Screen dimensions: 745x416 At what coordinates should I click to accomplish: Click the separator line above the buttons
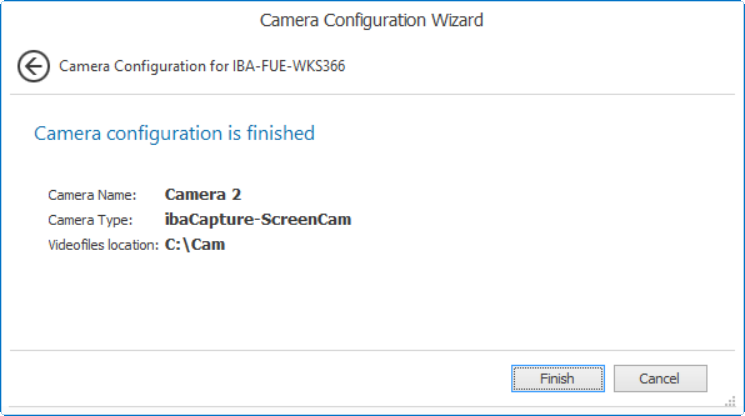[372, 351]
